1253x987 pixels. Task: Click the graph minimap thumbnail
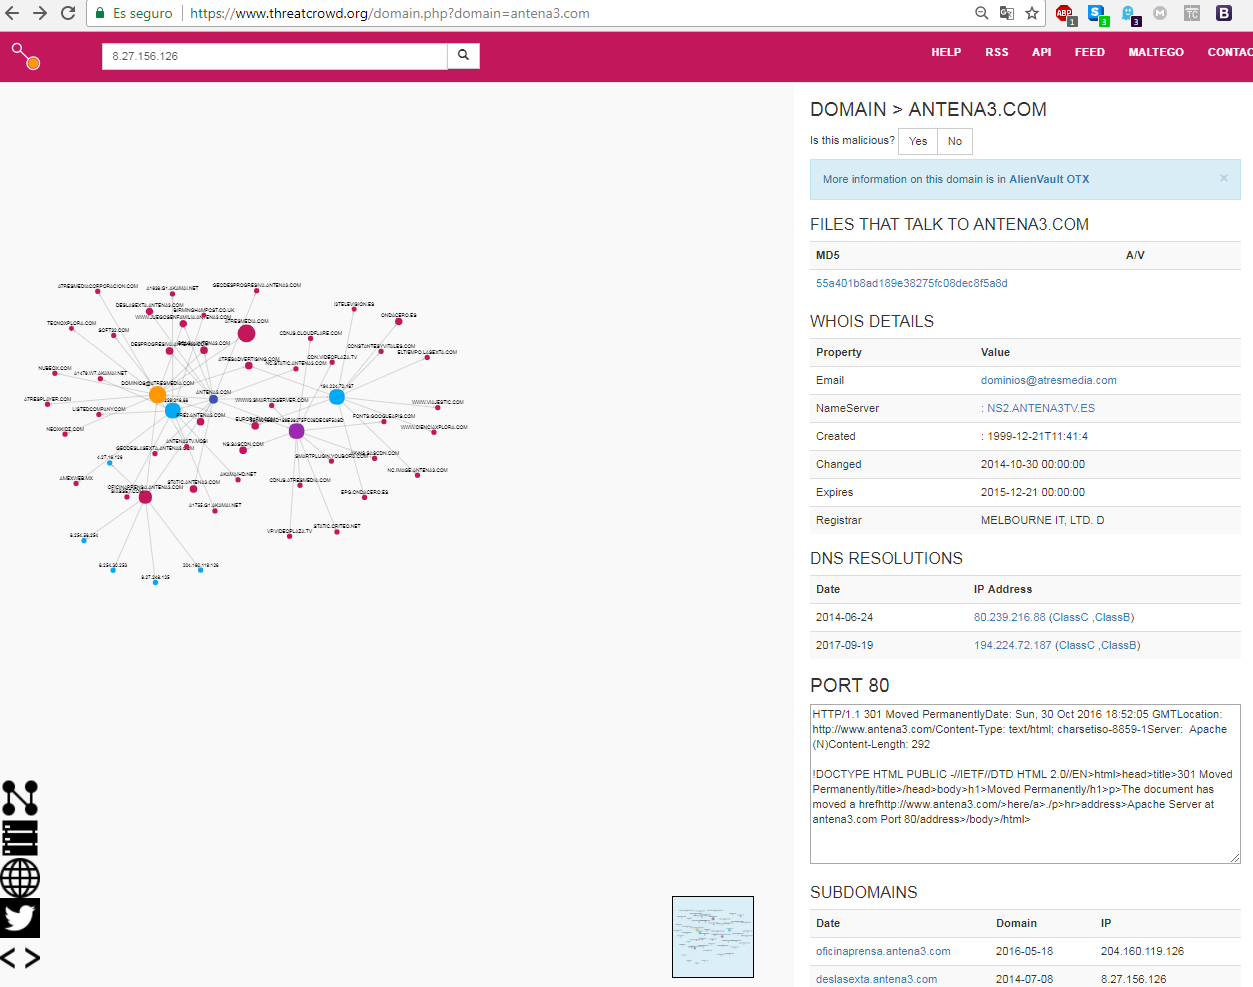pyautogui.click(x=712, y=937)
